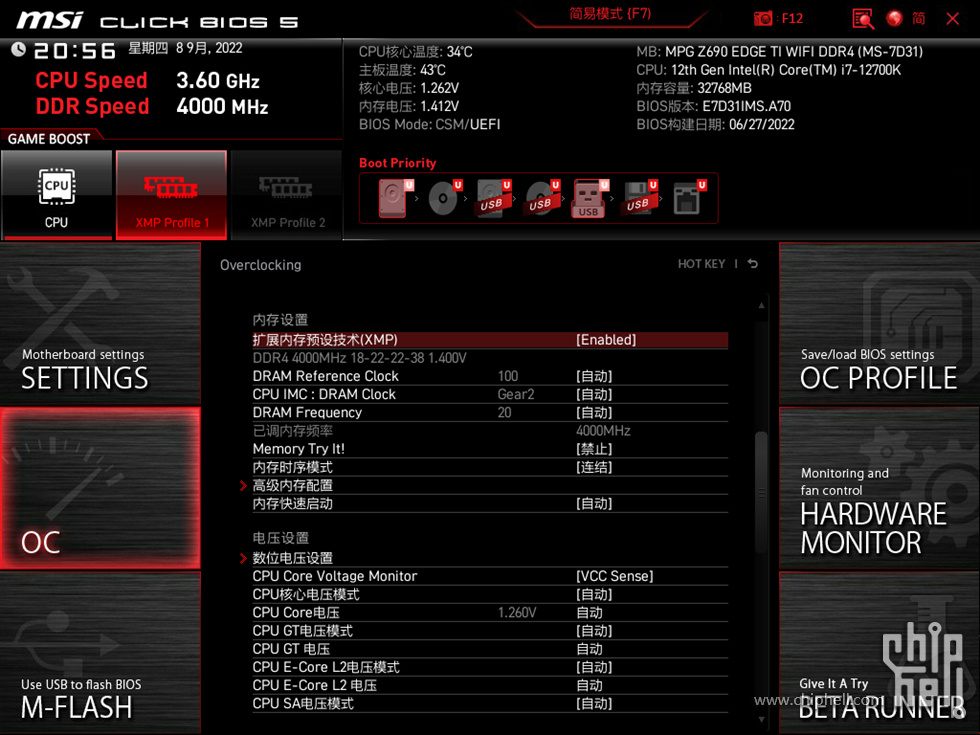The width and height of the screenshot is (980, 735).
Task: Click the scrollbar down arrow in Overclocking list
Action: pos(761,719)
